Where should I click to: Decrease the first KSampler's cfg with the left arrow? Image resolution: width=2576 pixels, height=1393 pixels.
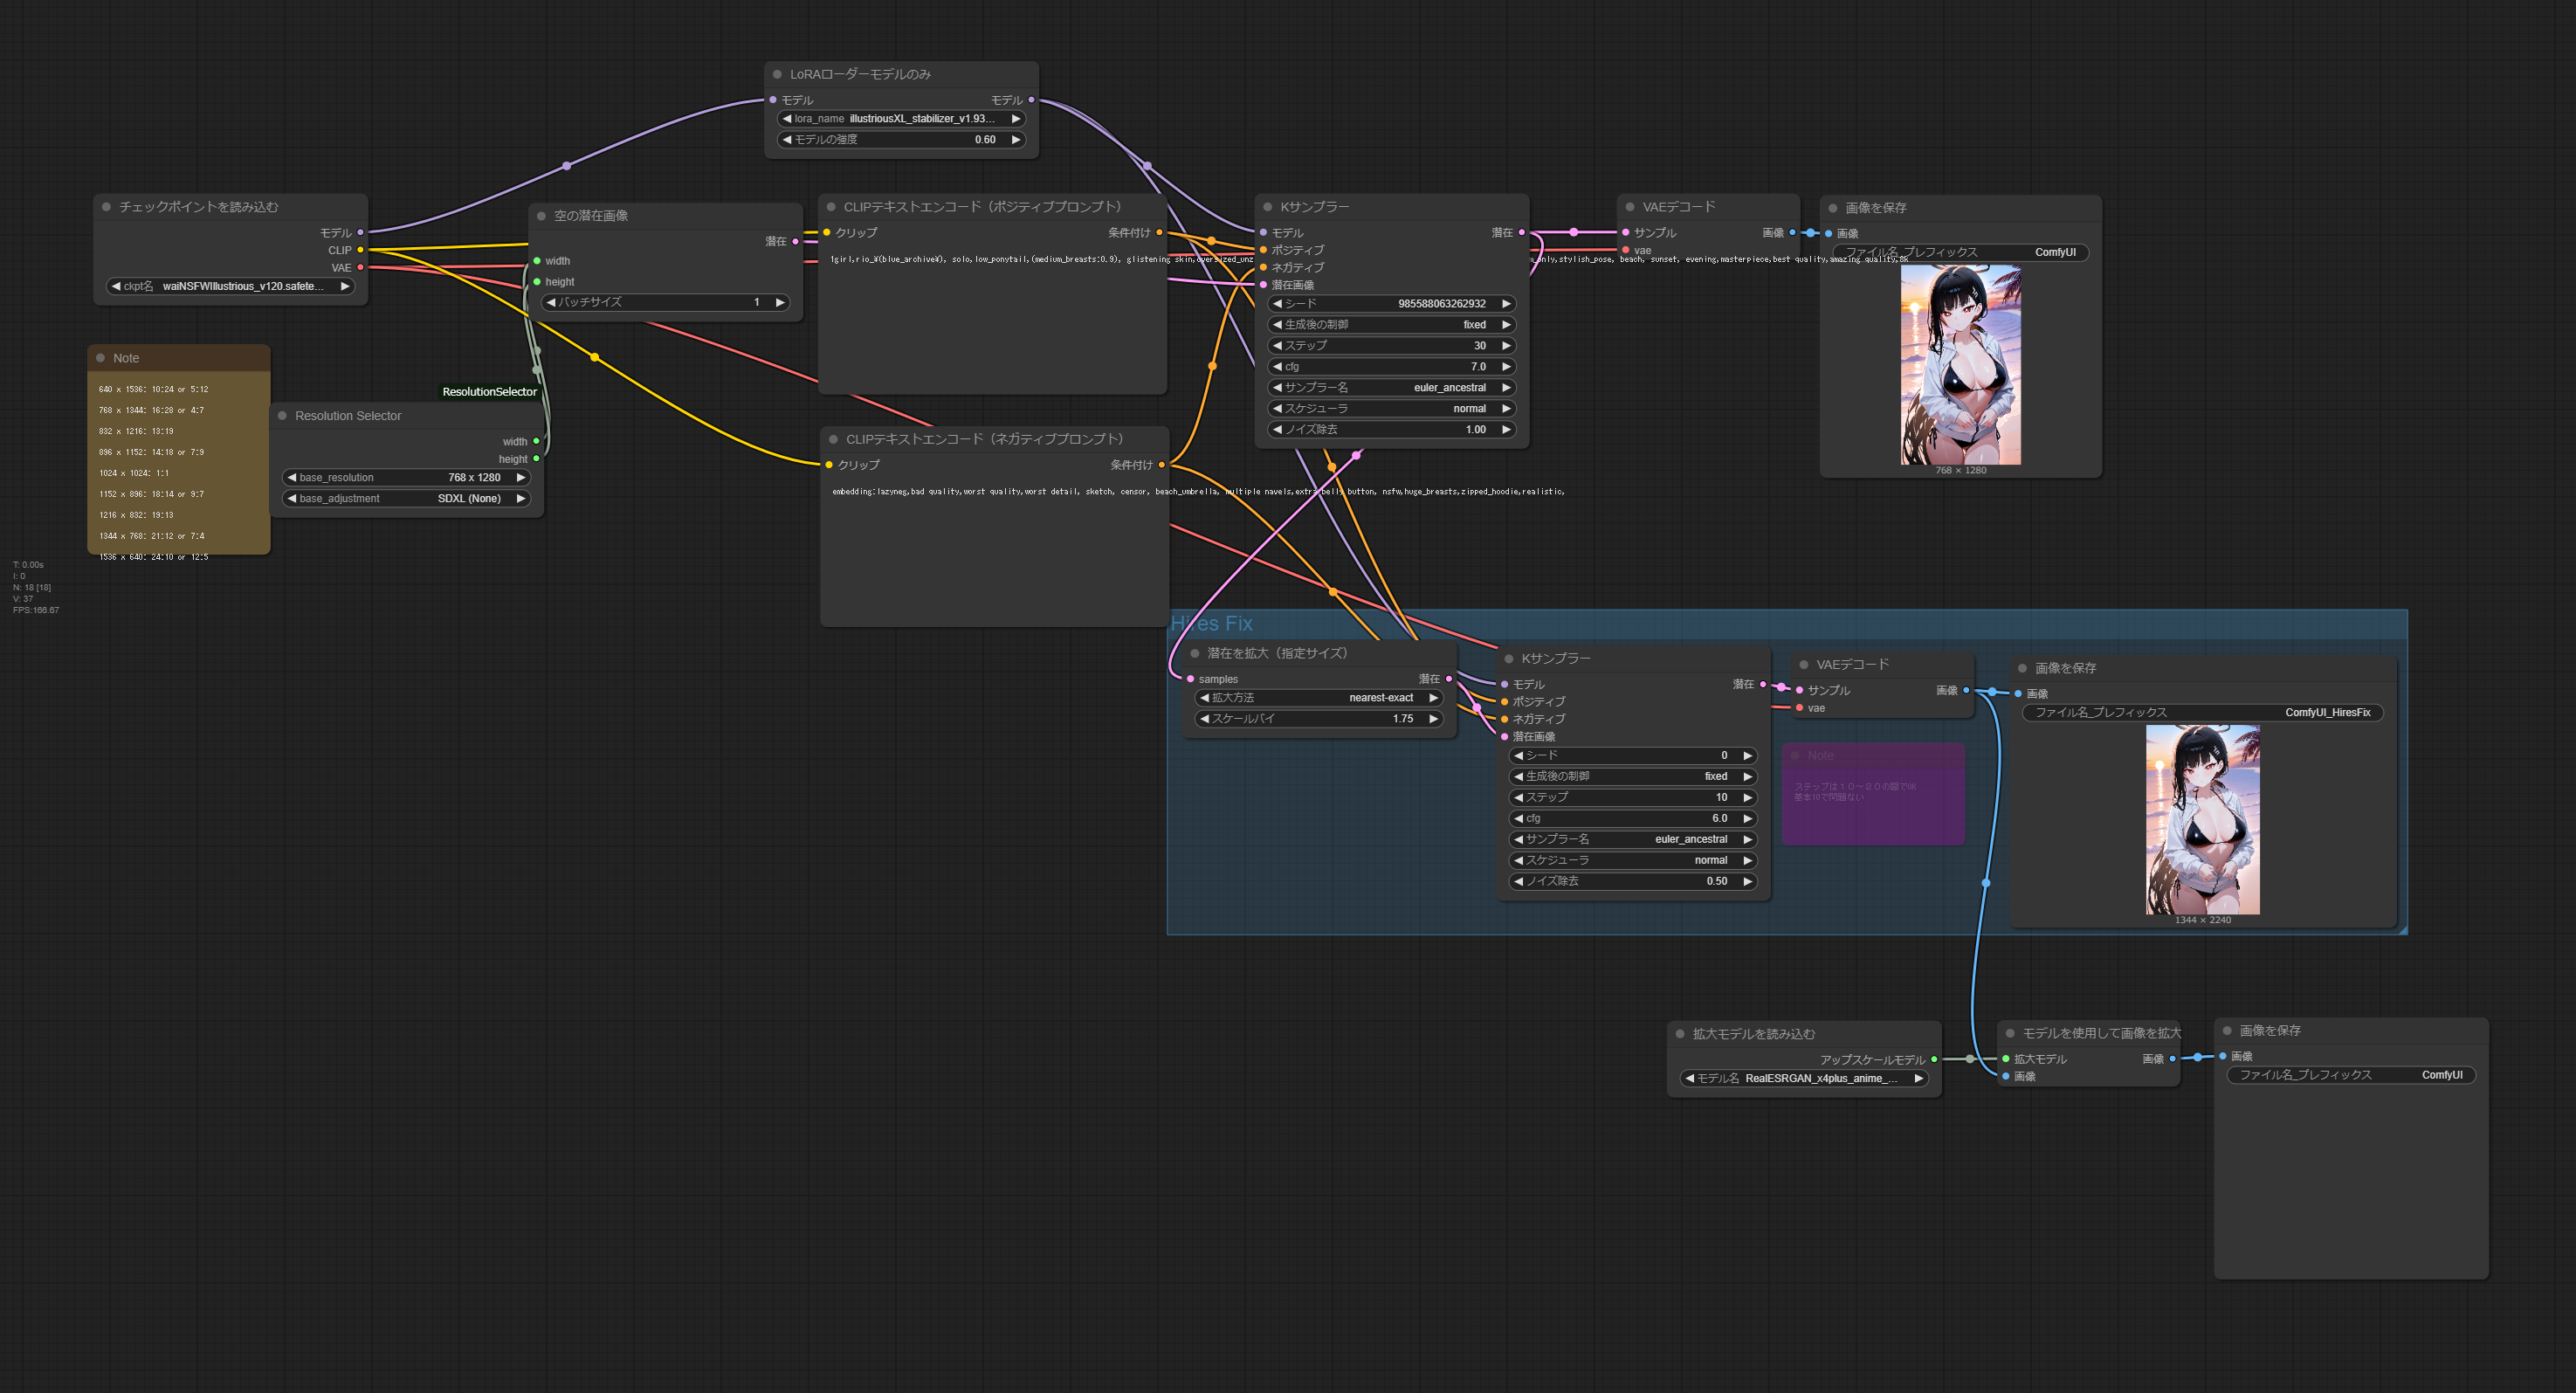[x=1277, y=367]
